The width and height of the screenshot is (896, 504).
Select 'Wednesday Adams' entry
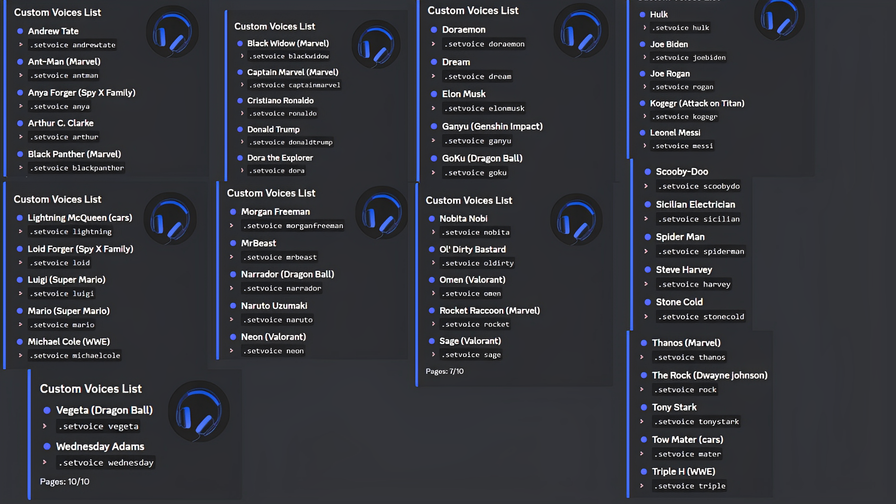click(x=100, y=446)
